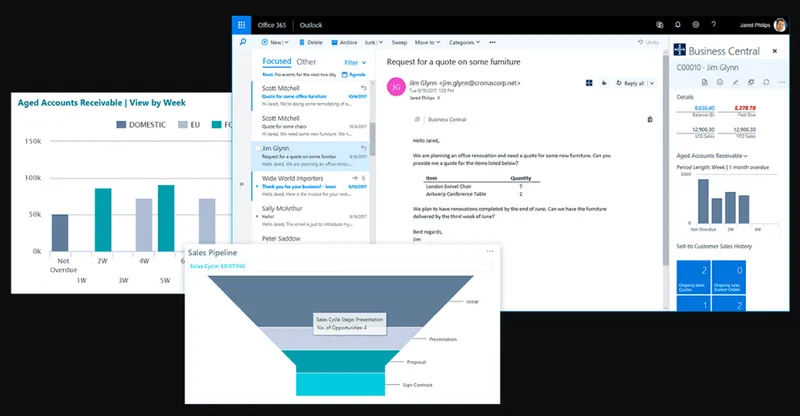Click the Proposal segment of the funnel
The height and width of the screenshot is (416, 800).
340,361
